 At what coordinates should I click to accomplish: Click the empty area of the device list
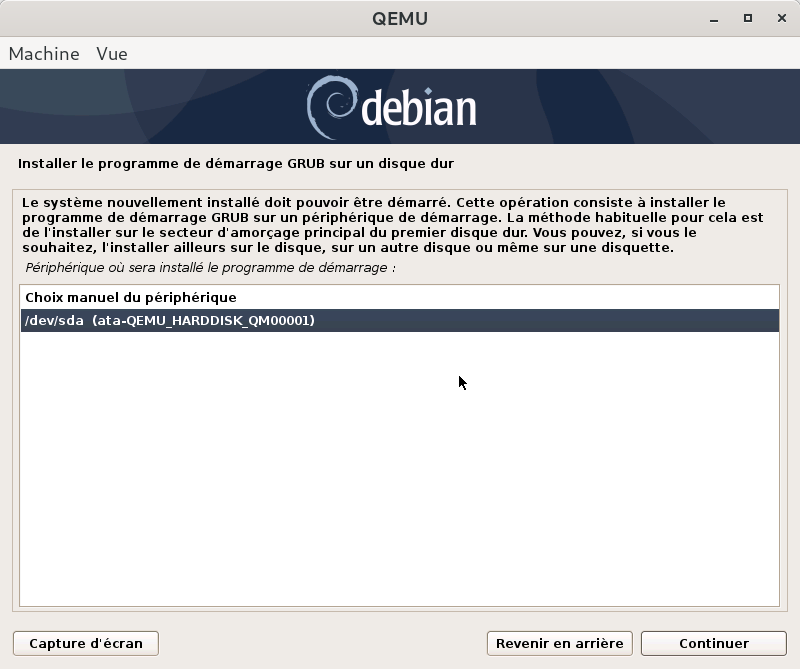(x=399, y=470)
